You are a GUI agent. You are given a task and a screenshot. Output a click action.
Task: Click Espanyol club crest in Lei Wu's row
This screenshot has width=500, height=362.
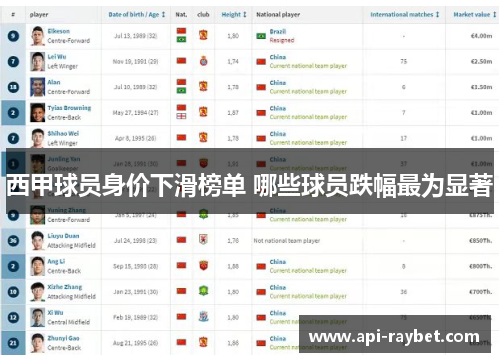pos(203,61)
